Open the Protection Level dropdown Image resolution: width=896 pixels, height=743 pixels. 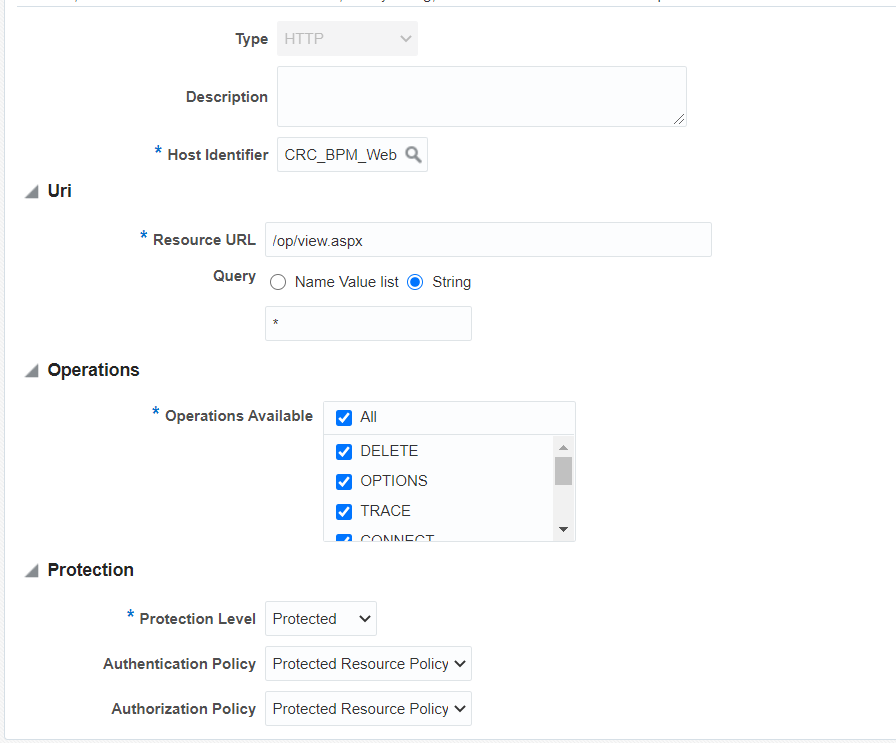click(321, 618)
